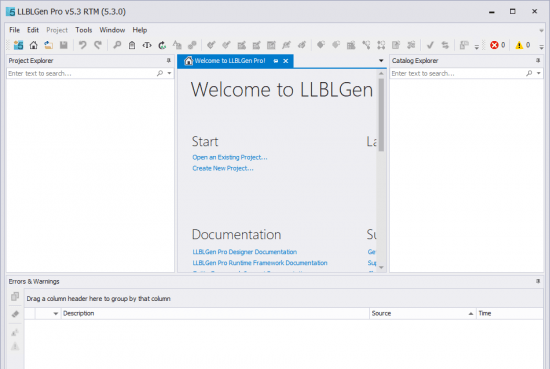Click the opposing arrows sync toolbar icon
The height and width of the screenshot is (369, 550).
(445, 45)
